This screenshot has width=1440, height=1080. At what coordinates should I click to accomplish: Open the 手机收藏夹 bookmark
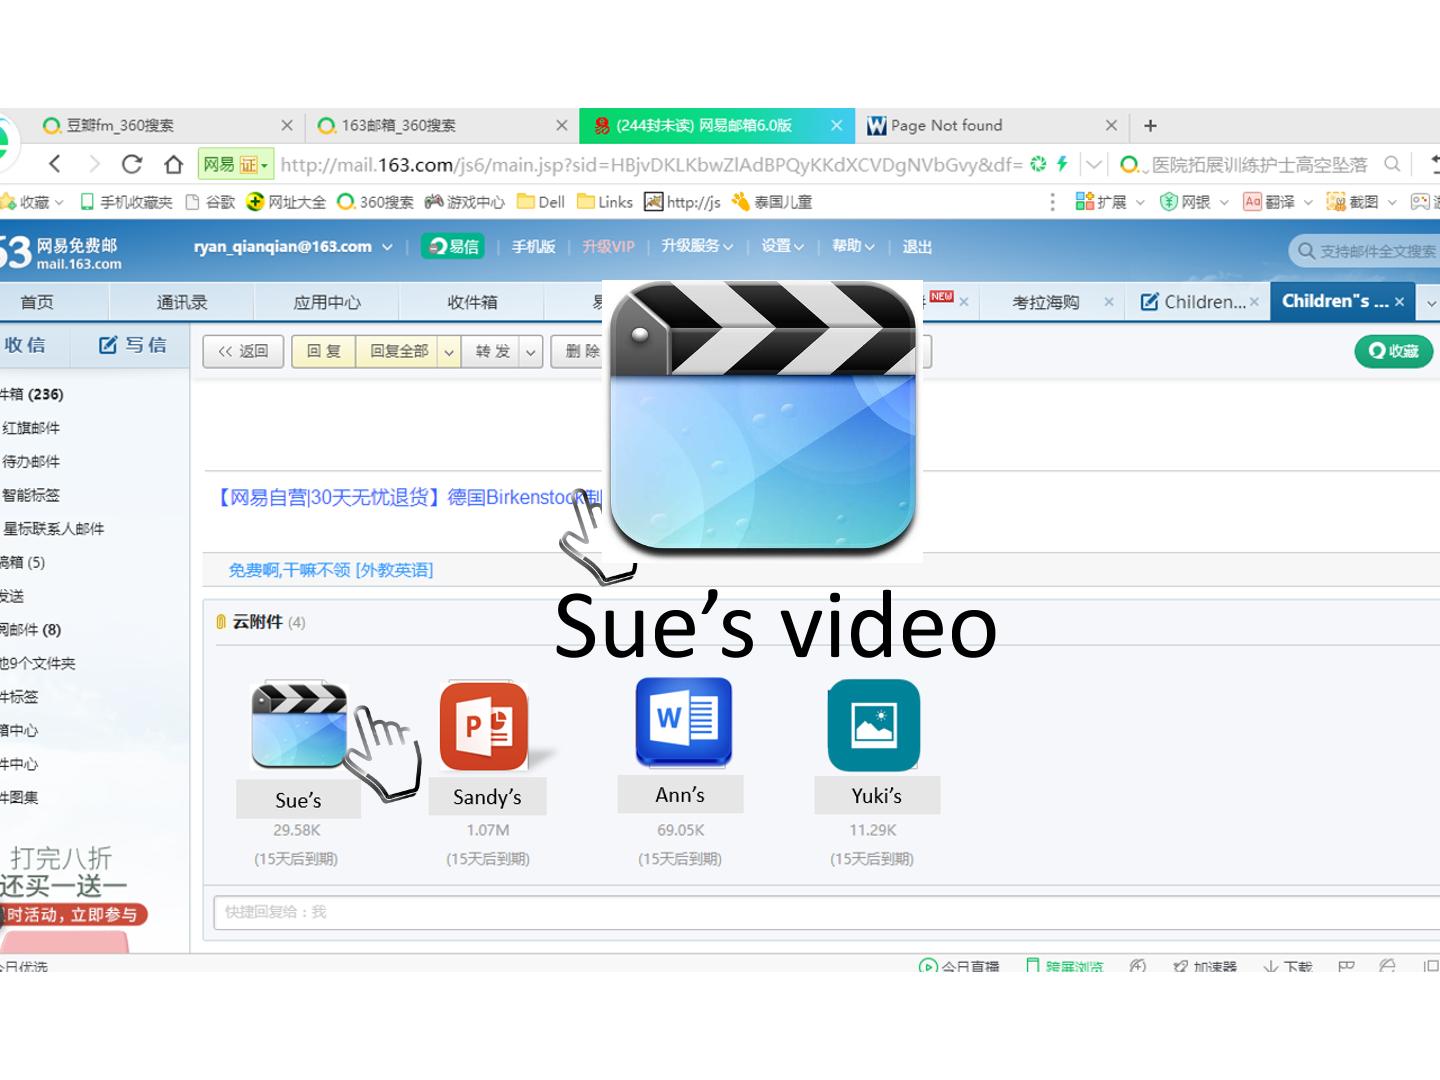(x=126, y=202)
